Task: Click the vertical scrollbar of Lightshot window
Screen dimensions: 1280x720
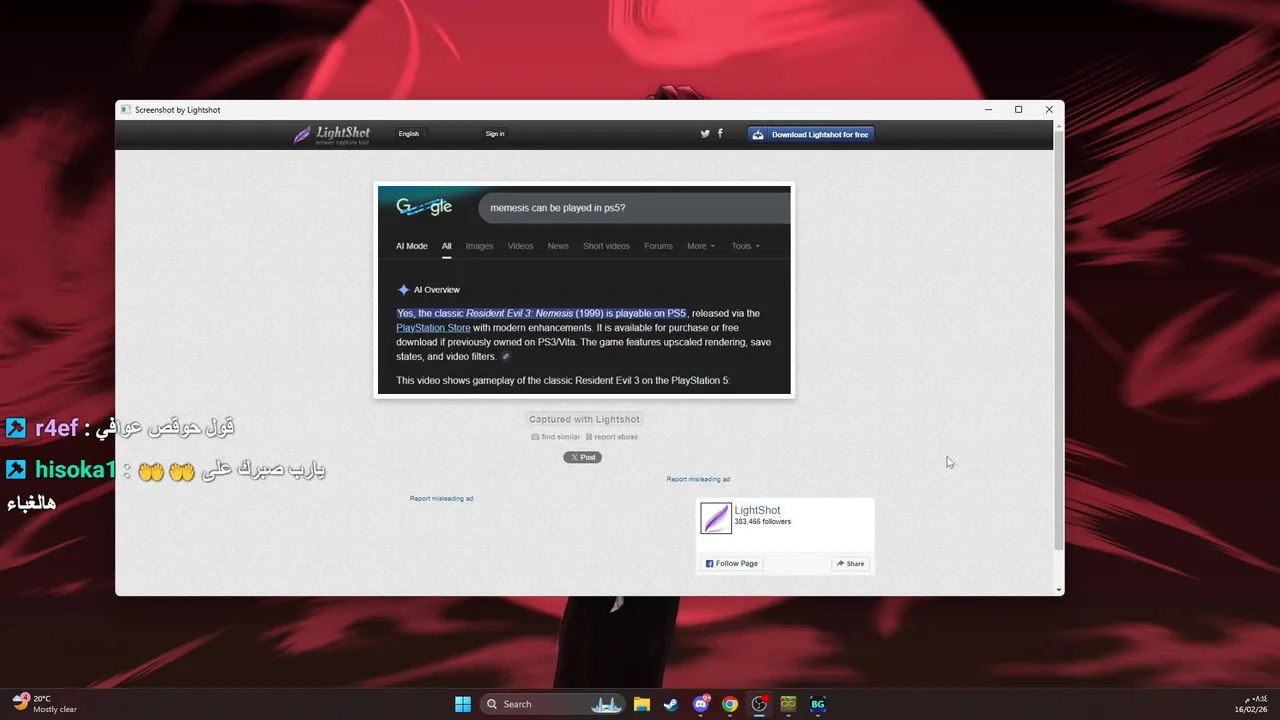Action: coord(1059,340)
